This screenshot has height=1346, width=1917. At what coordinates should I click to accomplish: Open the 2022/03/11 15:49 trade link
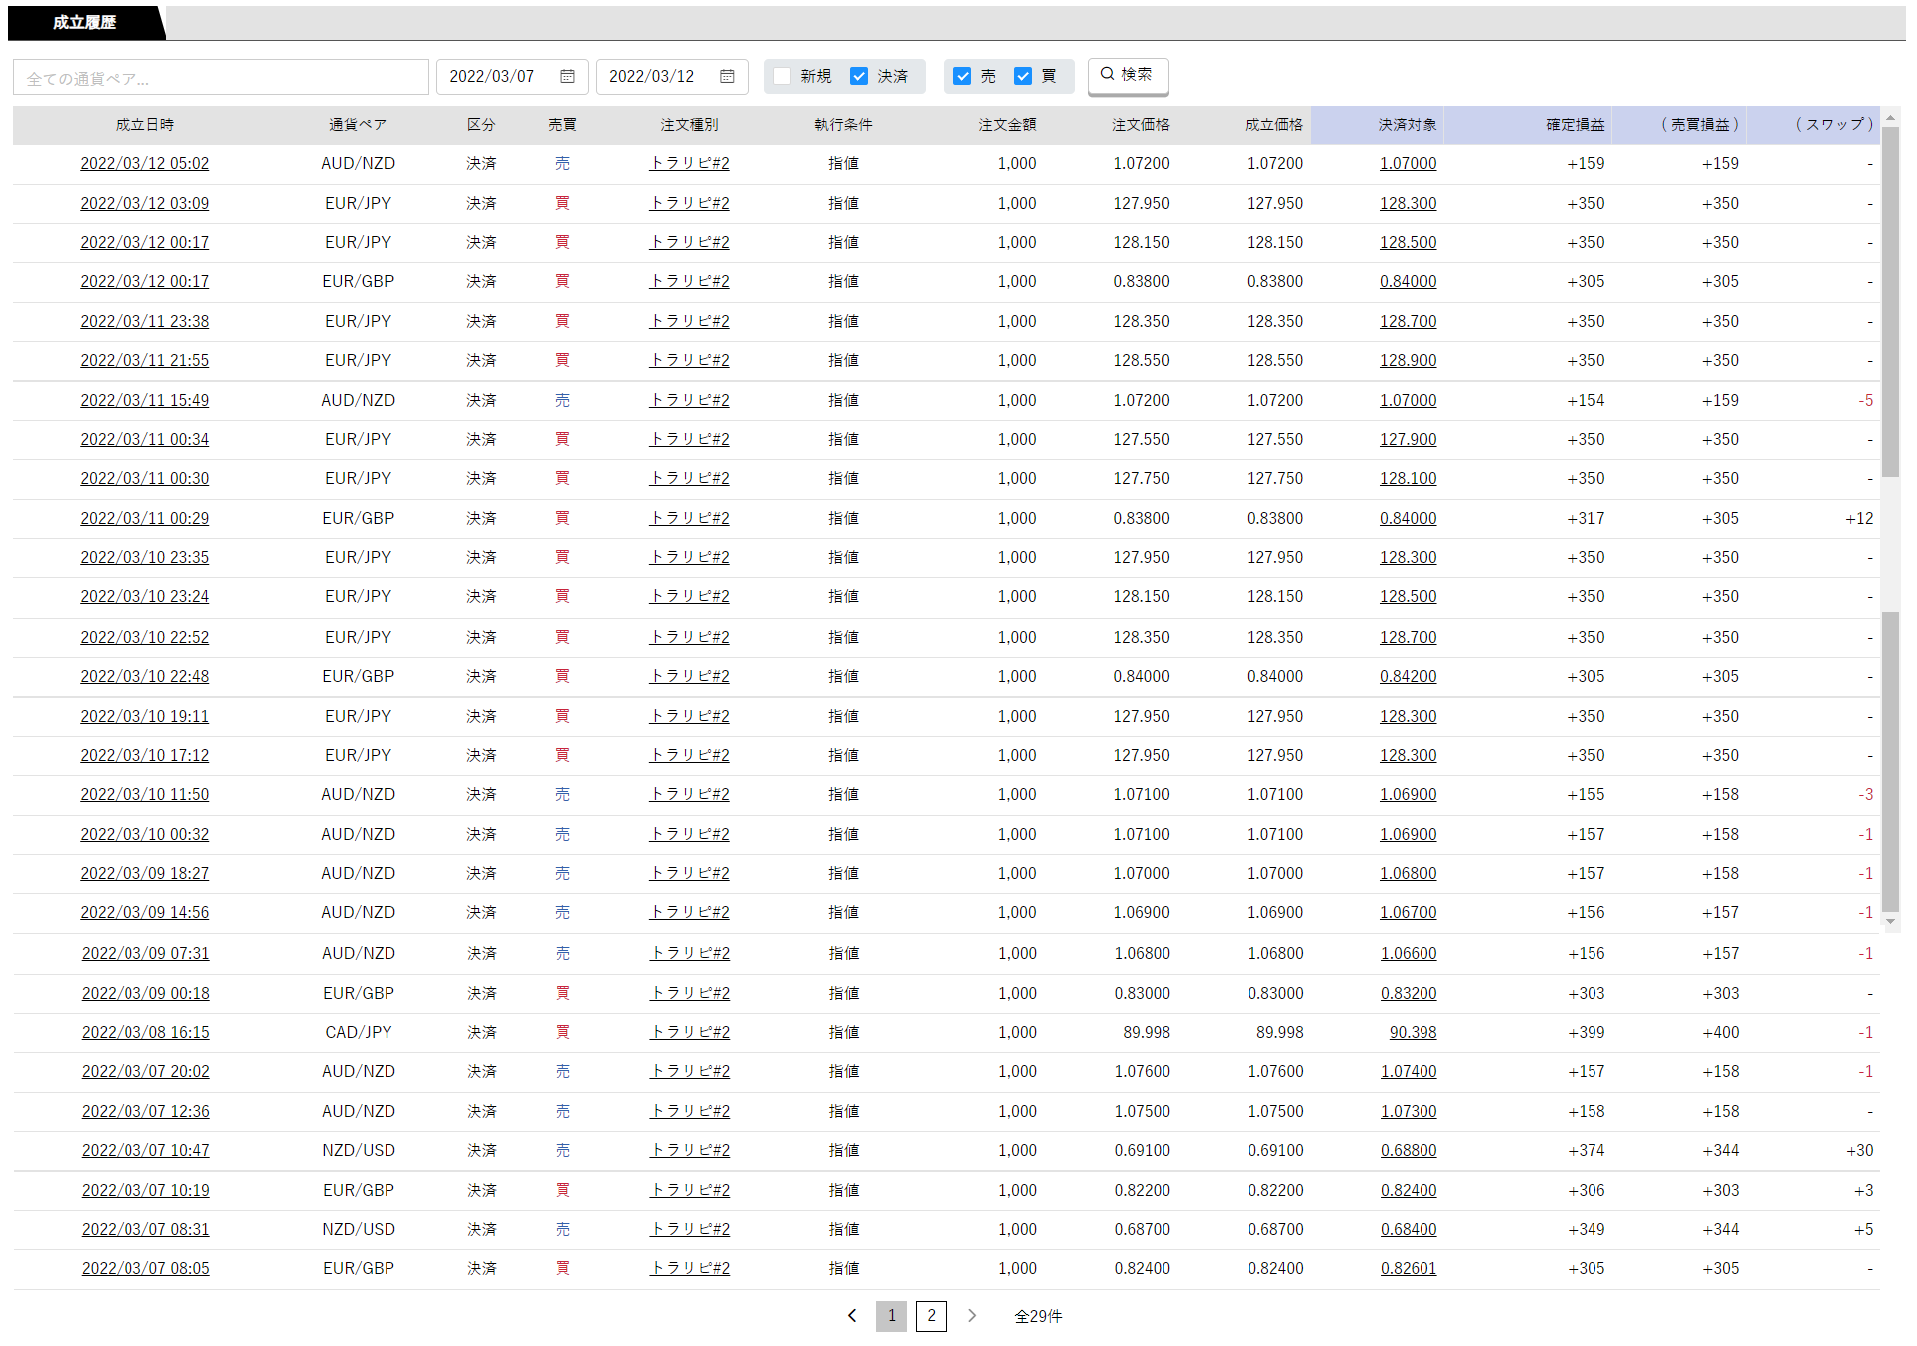click(145, 401)
